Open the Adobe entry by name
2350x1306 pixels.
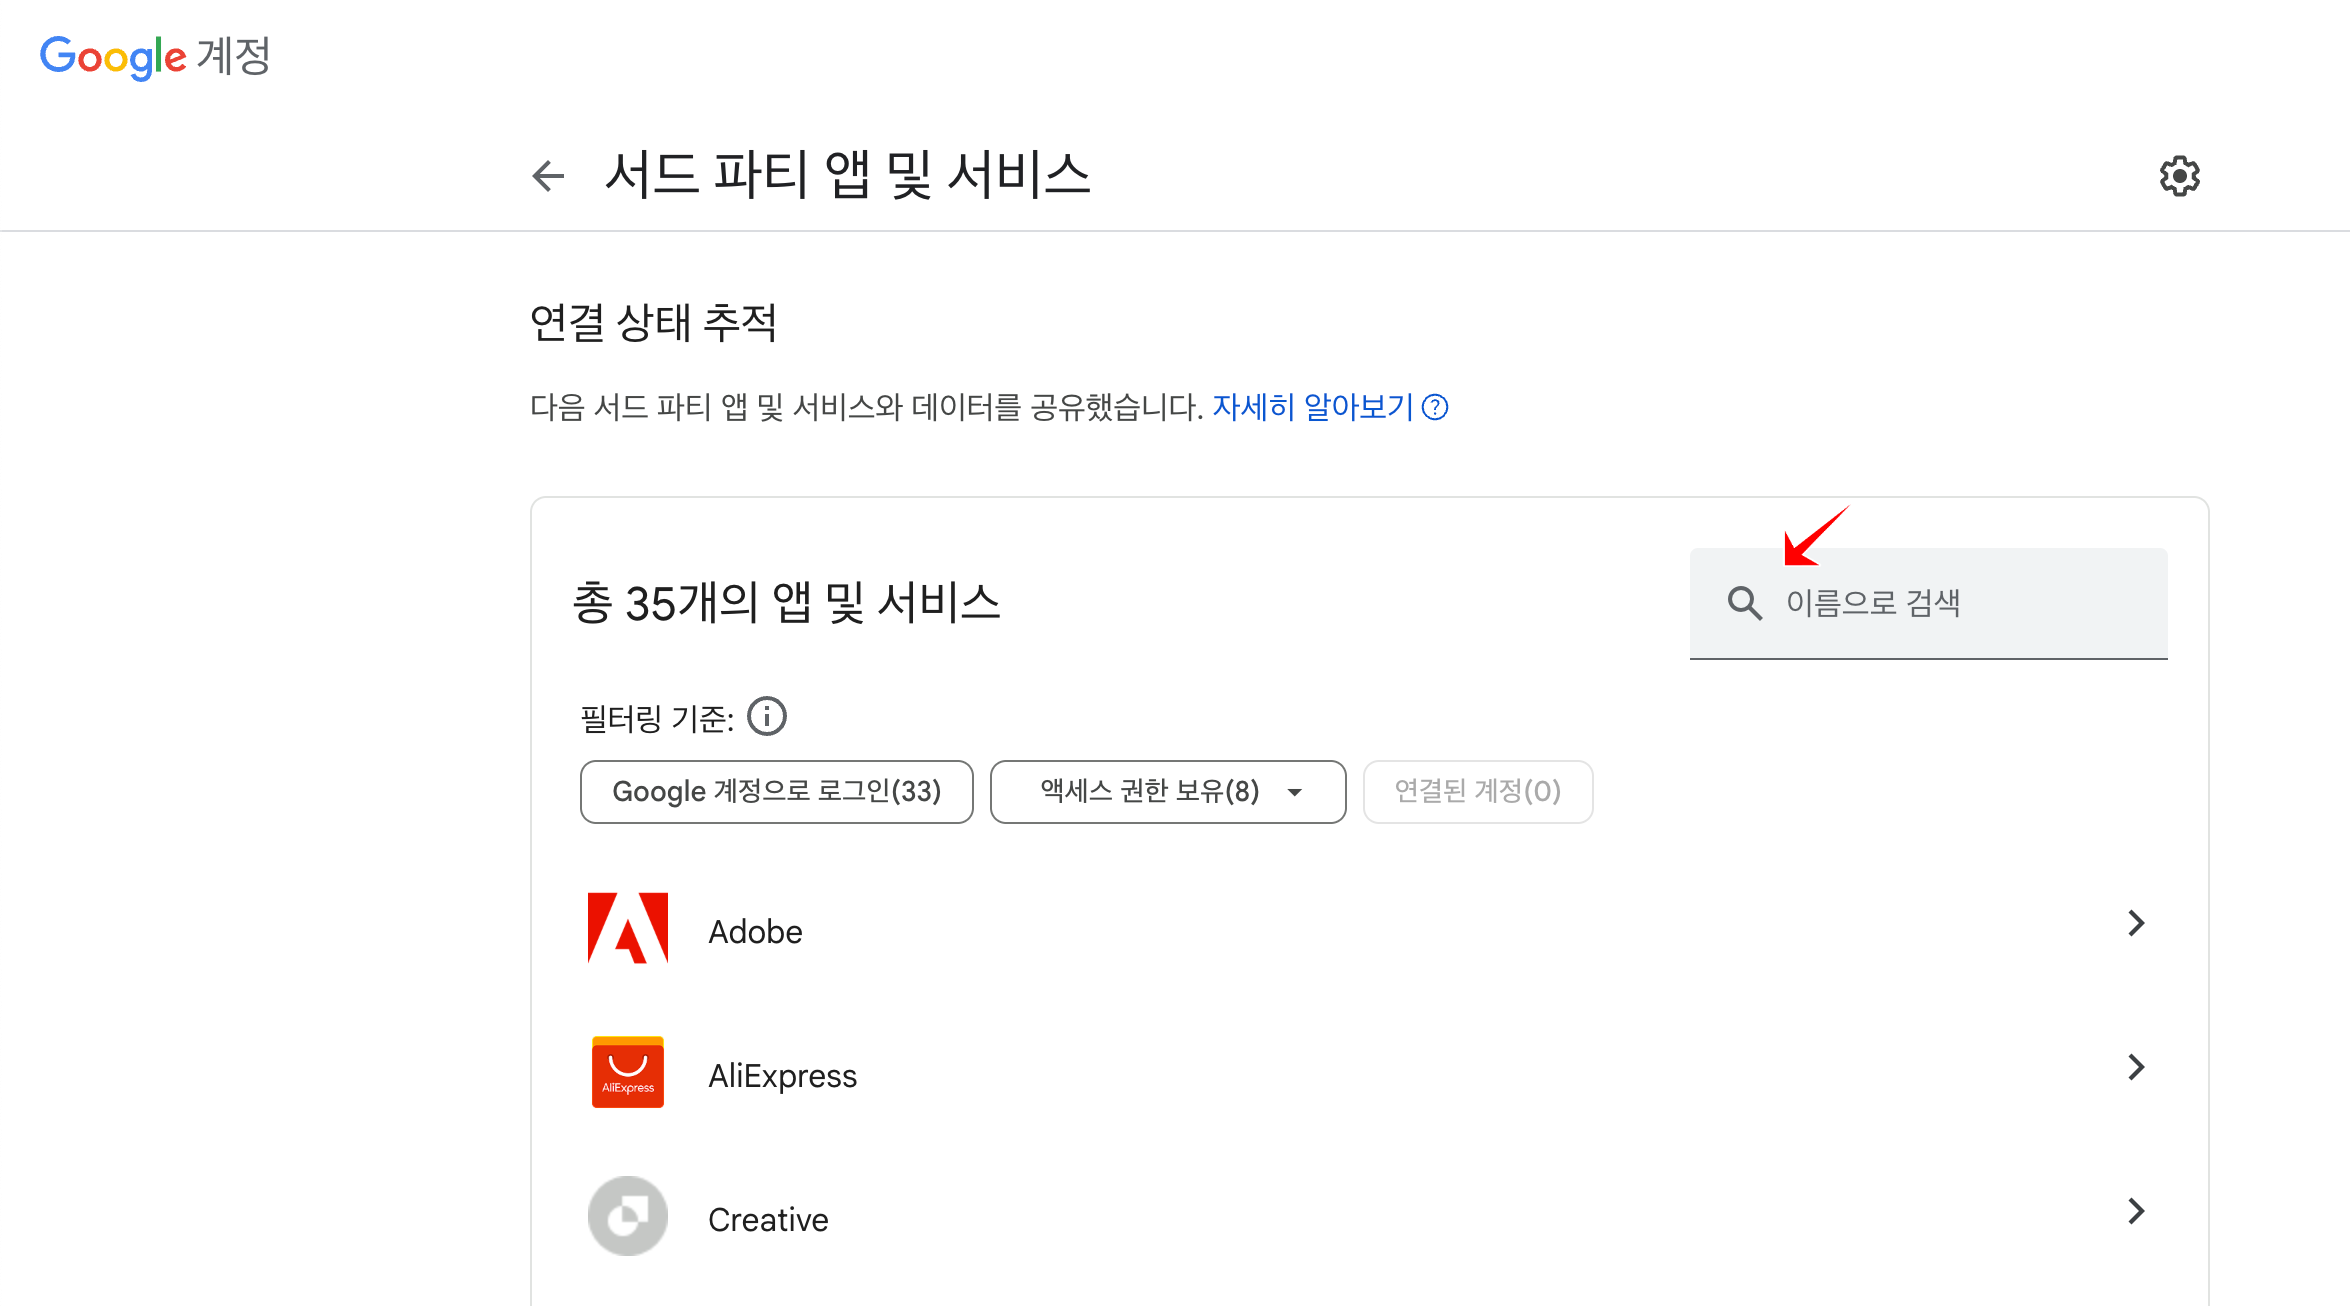pyautogui.click(x=755, y=932)
